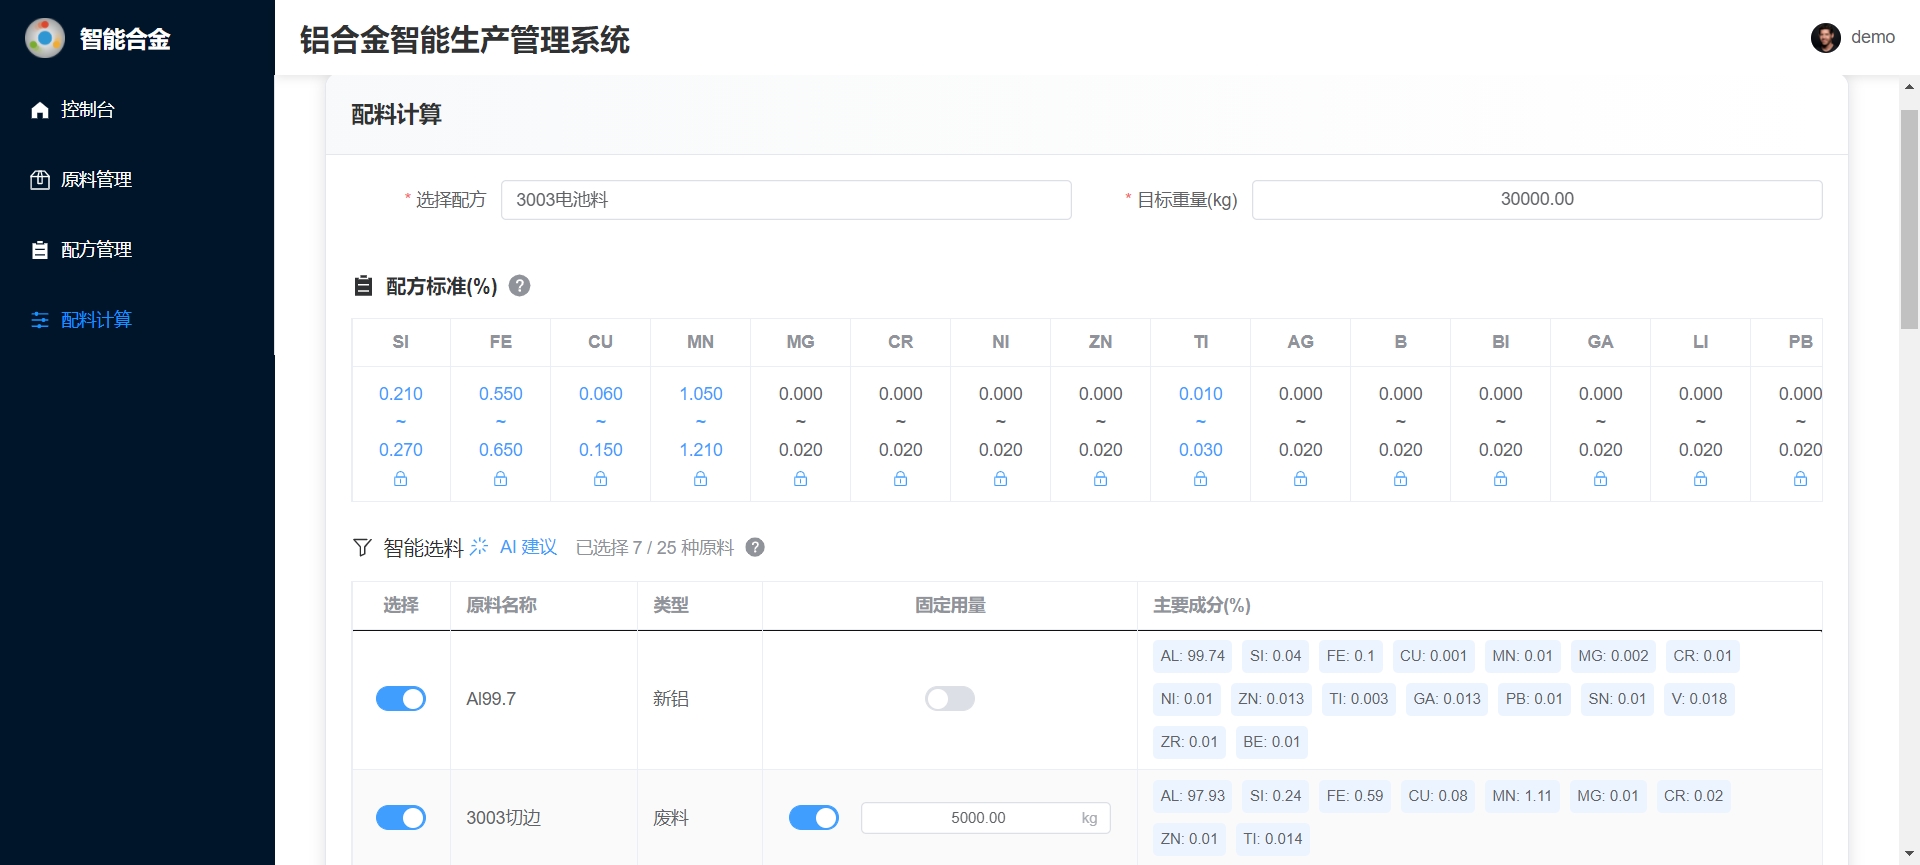Click the 固定用量 column header

pyautogui.click(x=949, y=605)
